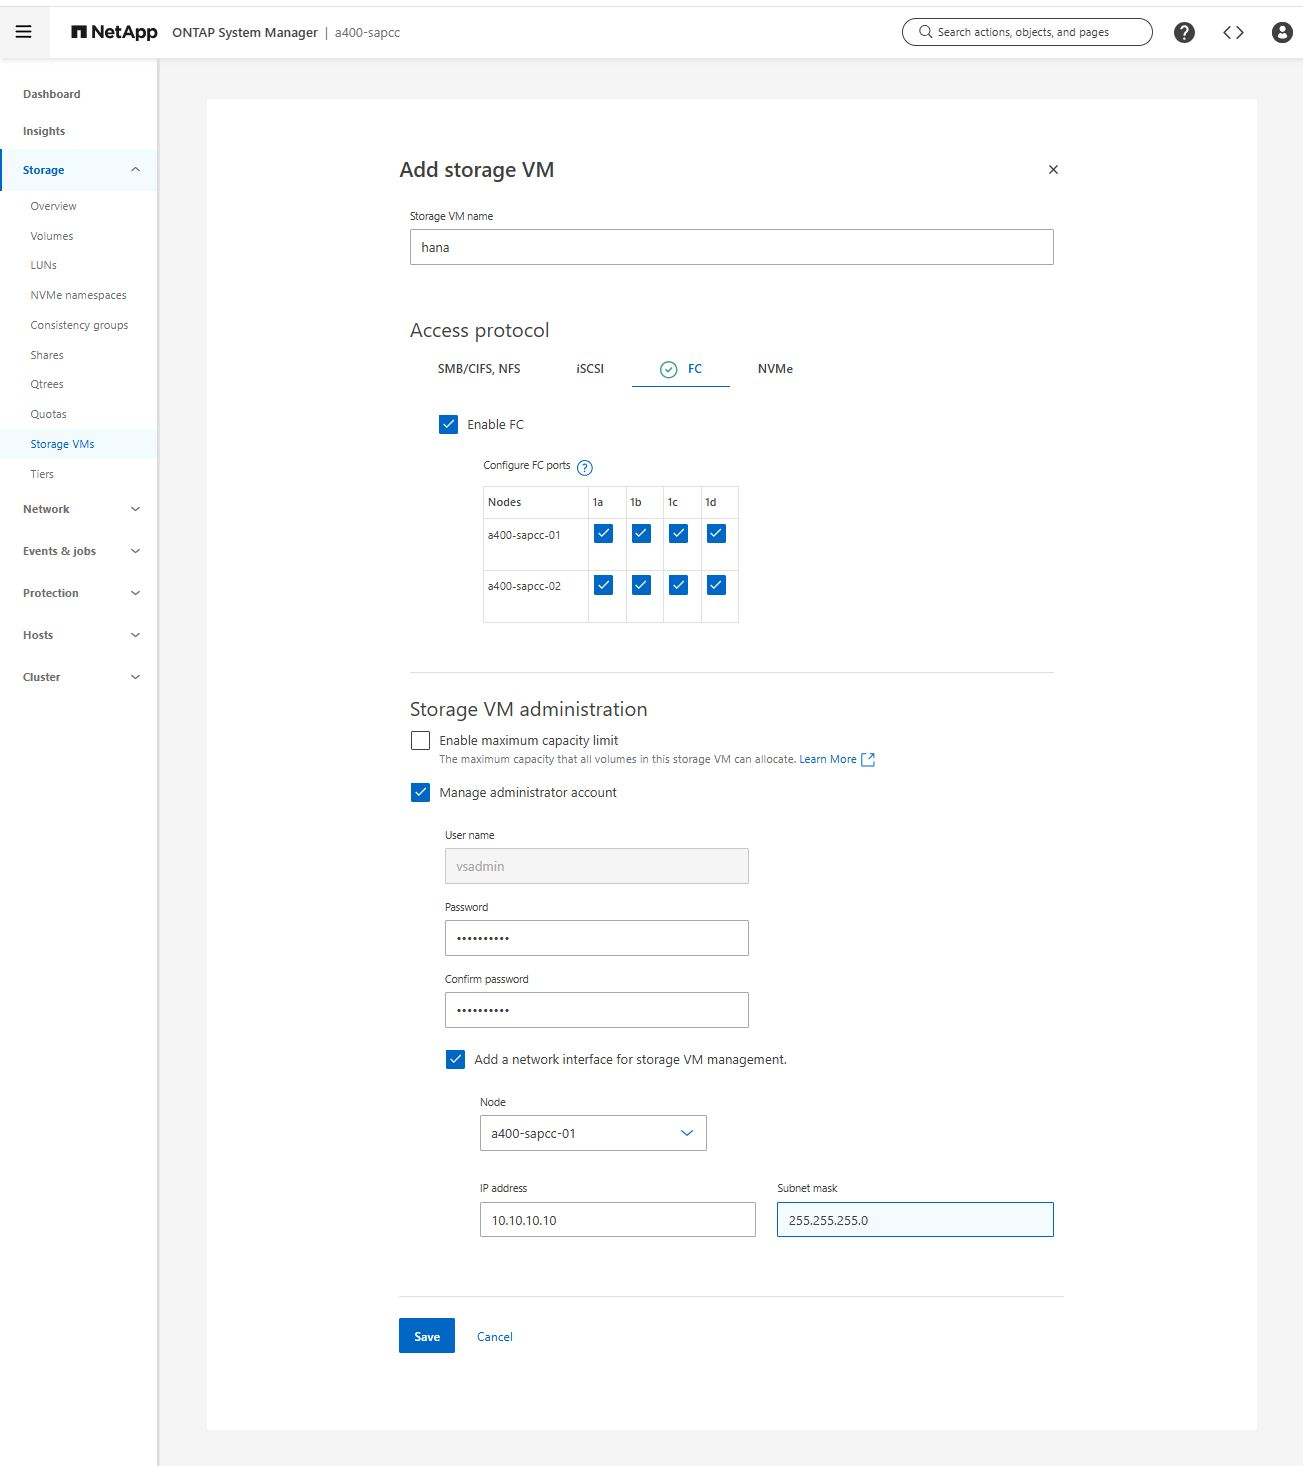Open the user account profile icon

1281,32
